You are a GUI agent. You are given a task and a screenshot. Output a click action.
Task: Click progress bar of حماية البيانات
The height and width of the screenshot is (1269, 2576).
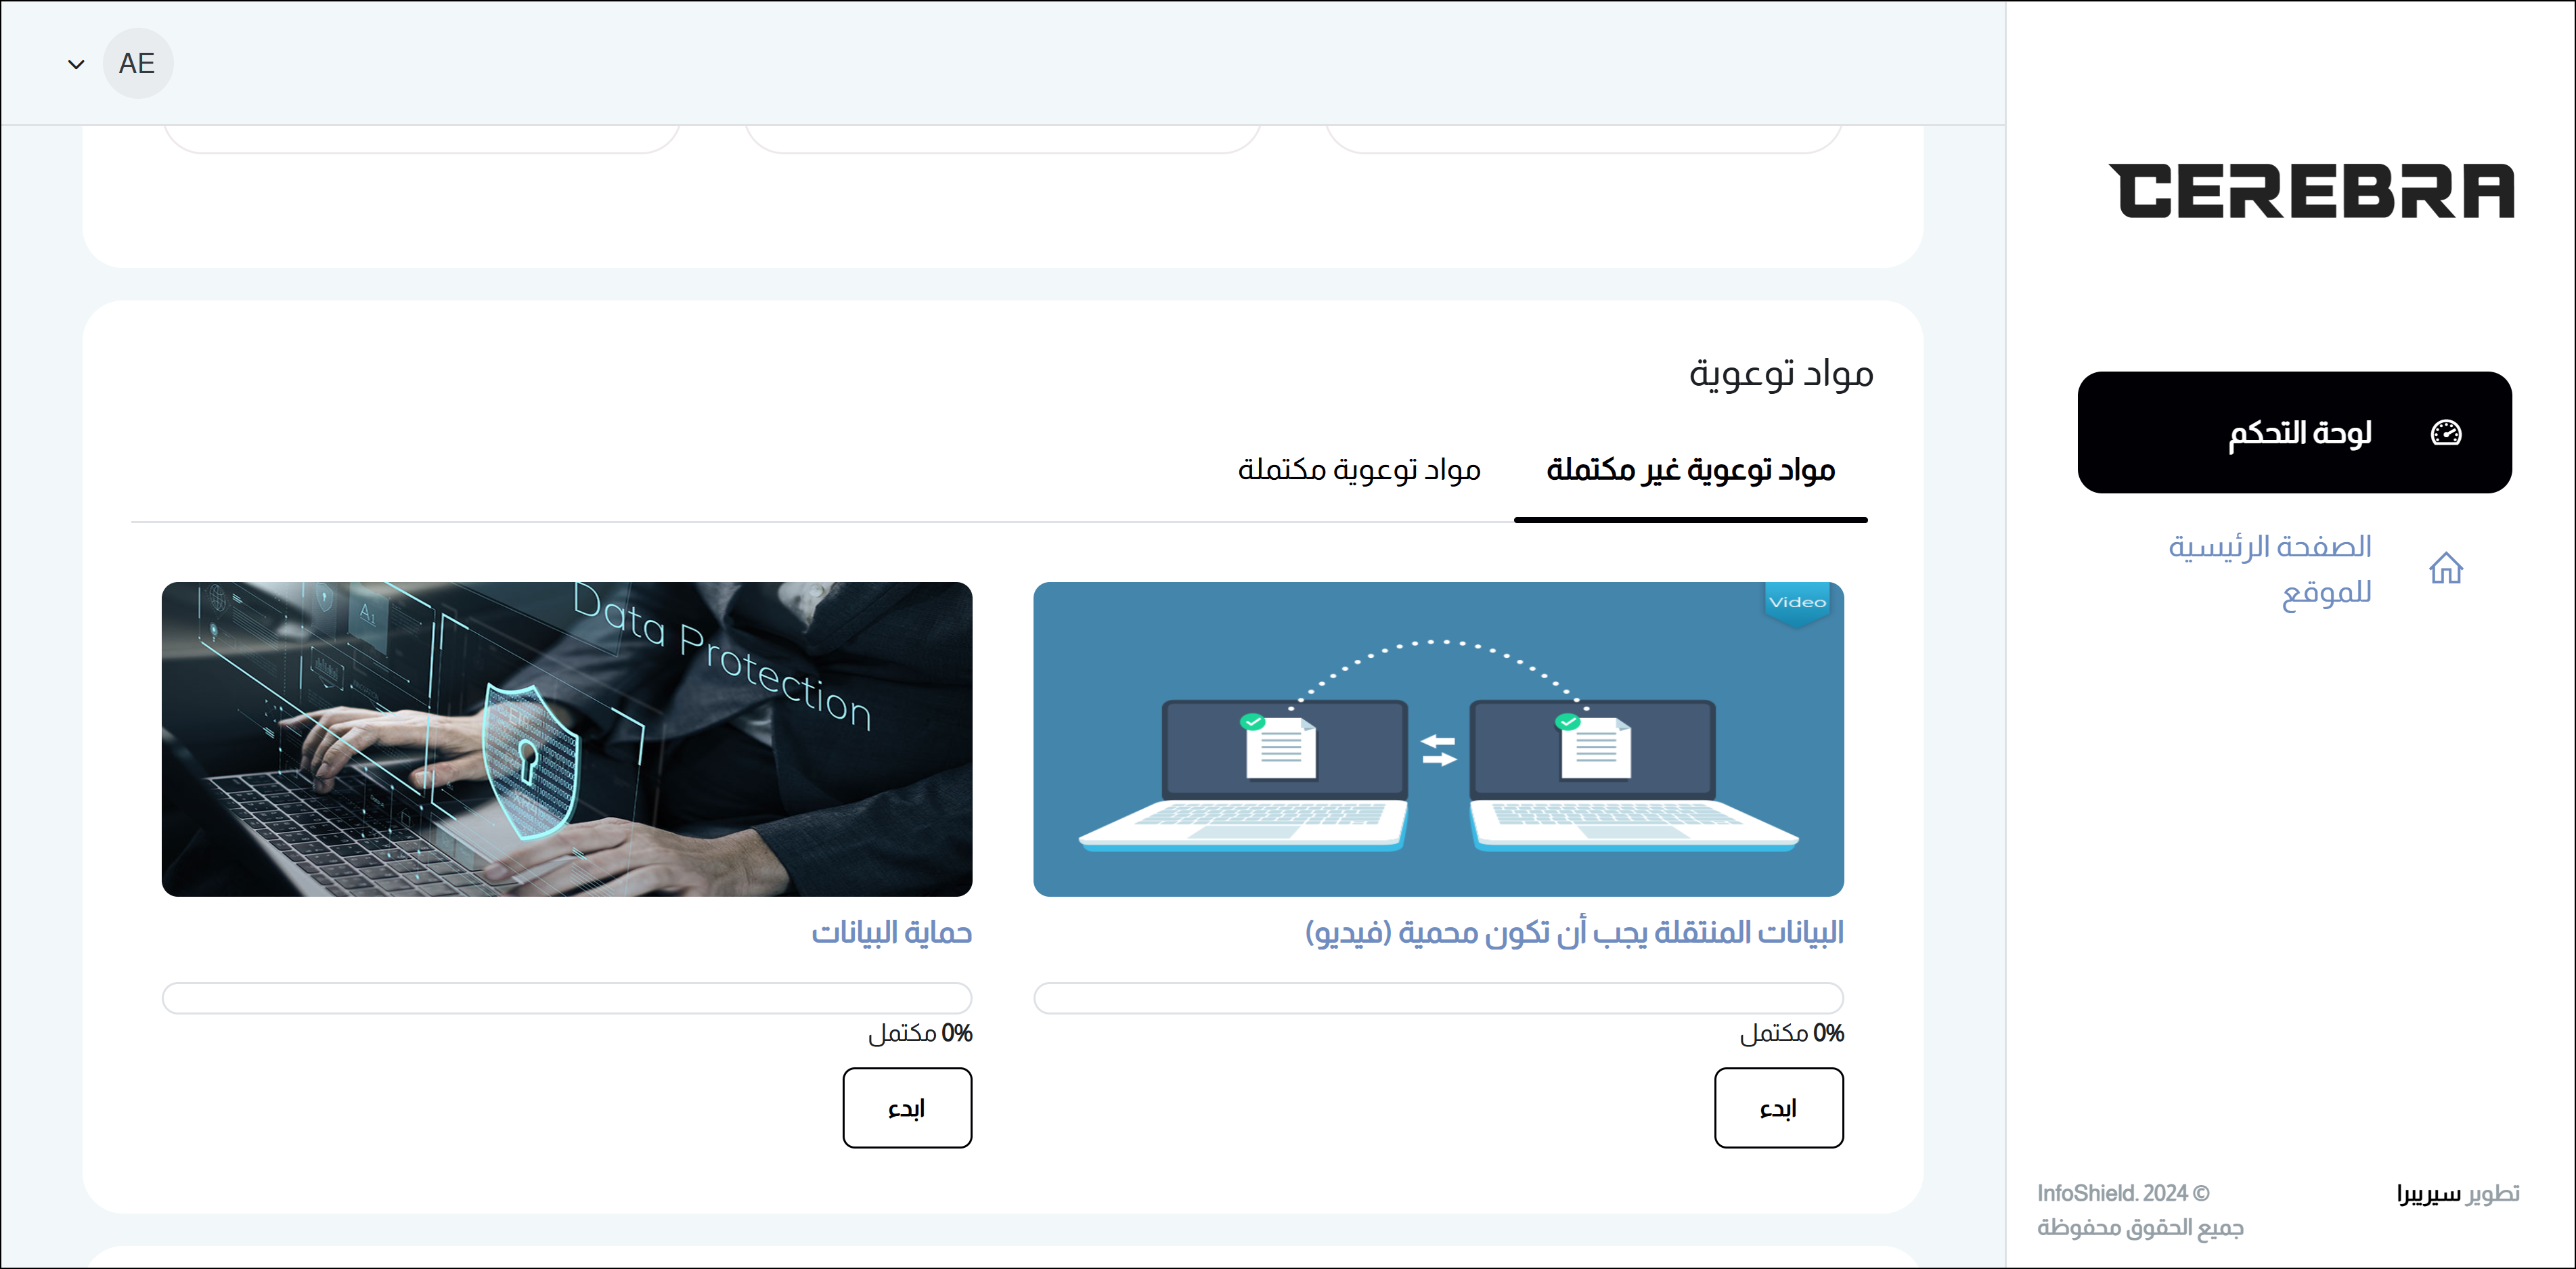(567, 998)
